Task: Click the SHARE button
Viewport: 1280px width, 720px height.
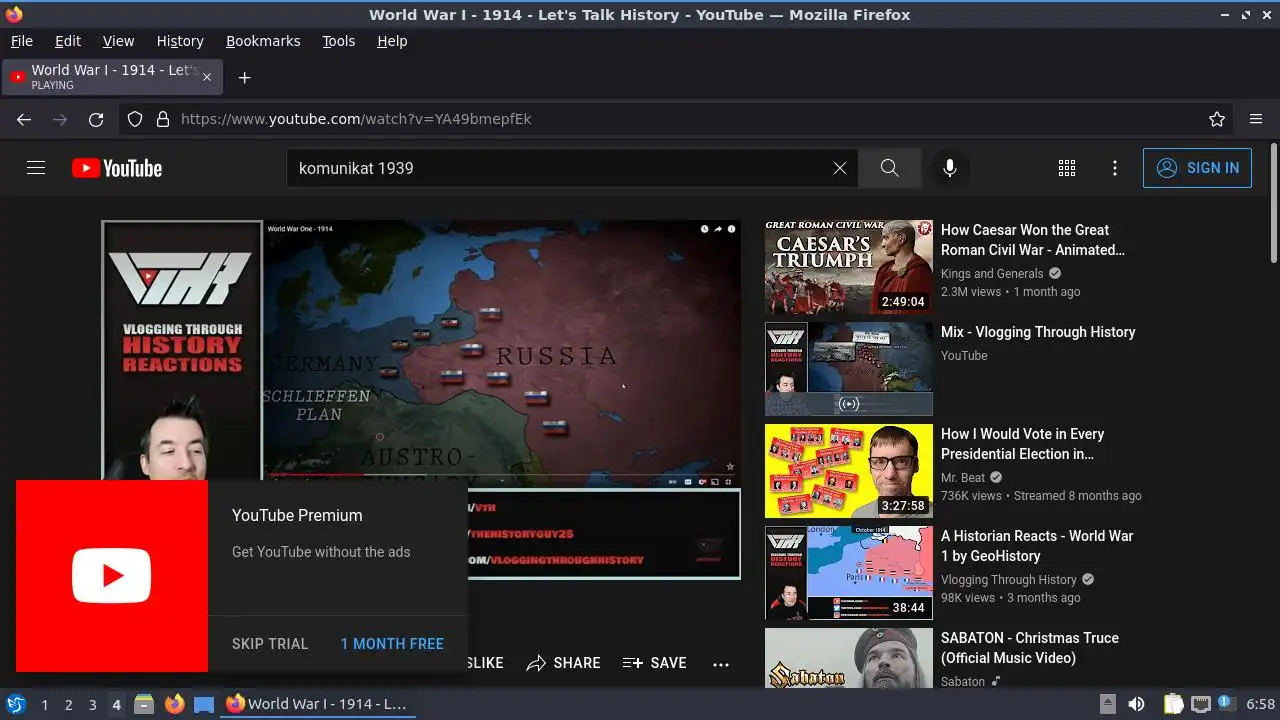Action: pyautogui.click(x=563, y=663)
